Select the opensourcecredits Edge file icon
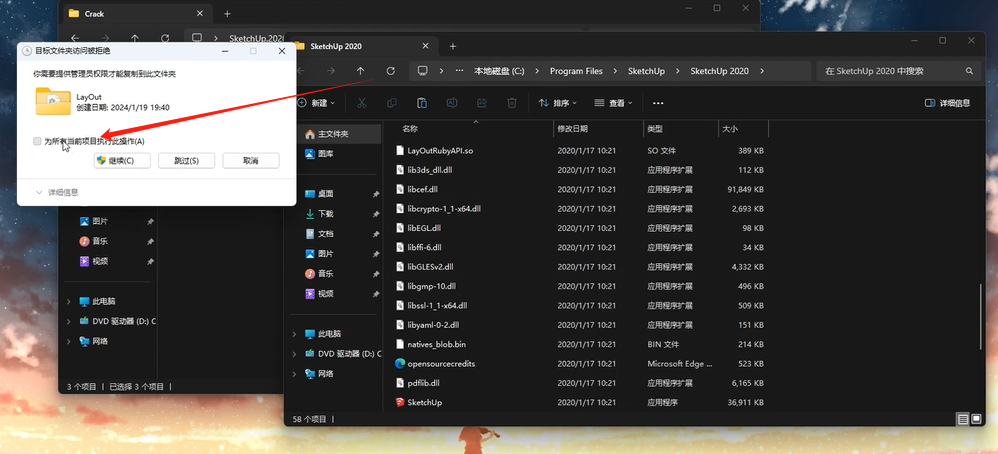The height and width of the screenshot is (454, 998). pyautogui.click(x=400, y=364)
